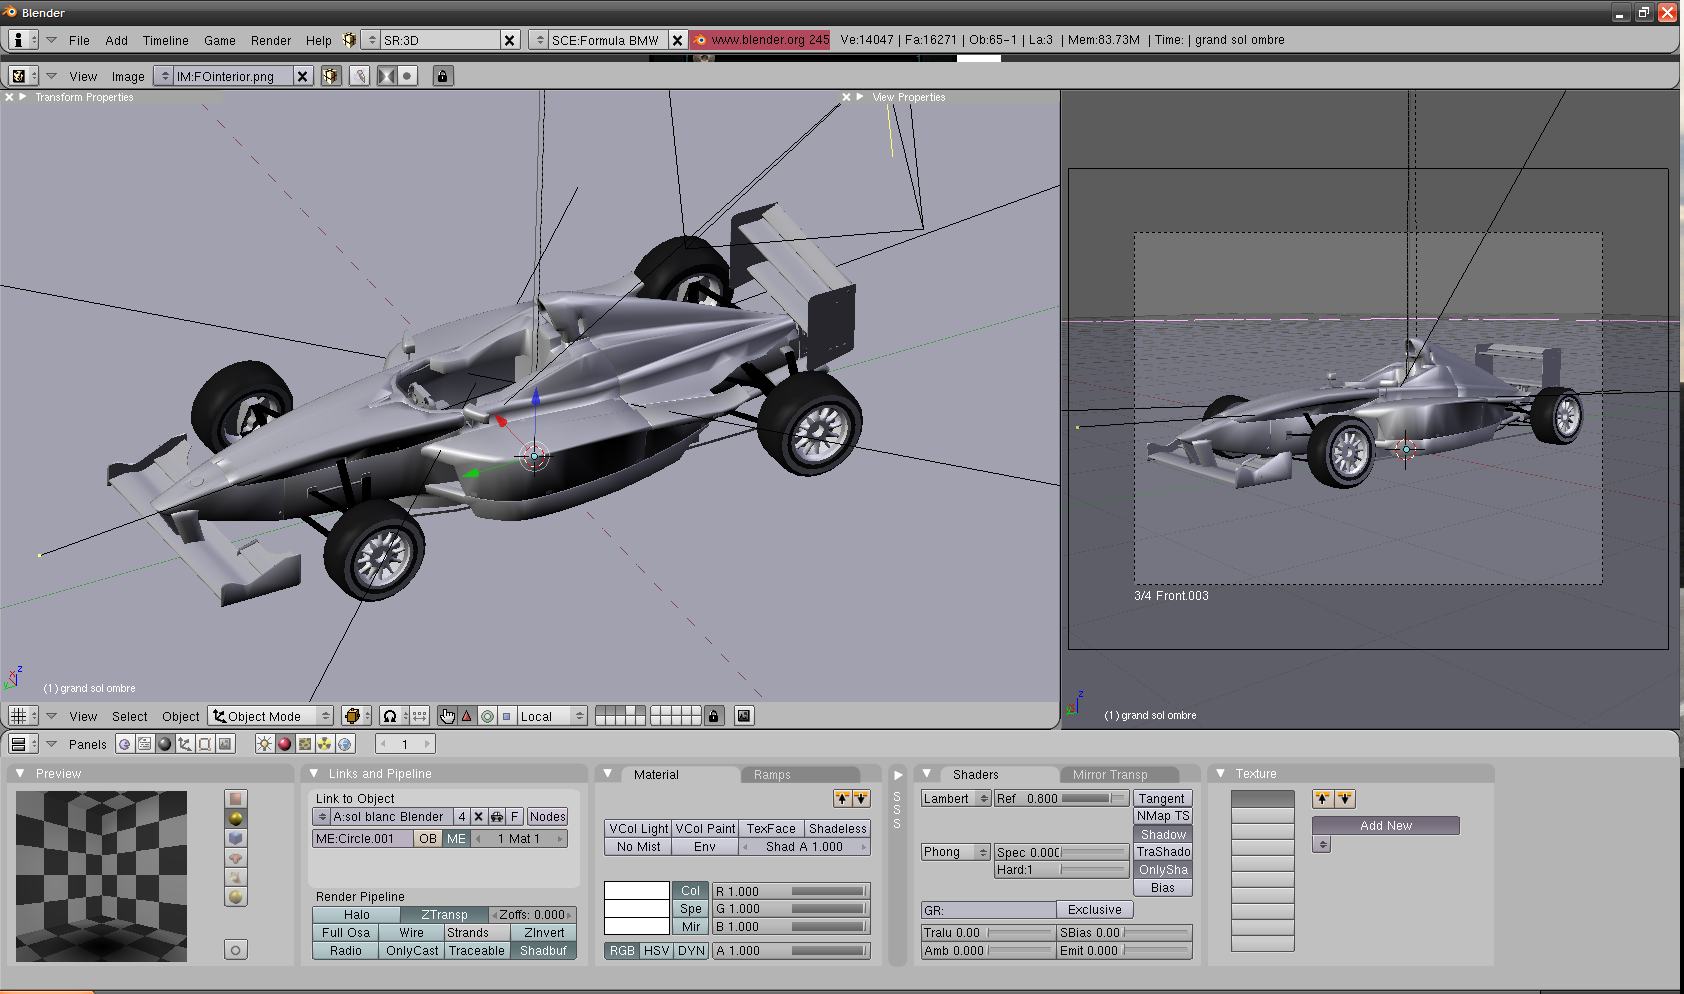Viewport: 1684px width, 994px height.
Task: Click the Add New texture button
Action: pyautogui.click(x=1386, y=826)
